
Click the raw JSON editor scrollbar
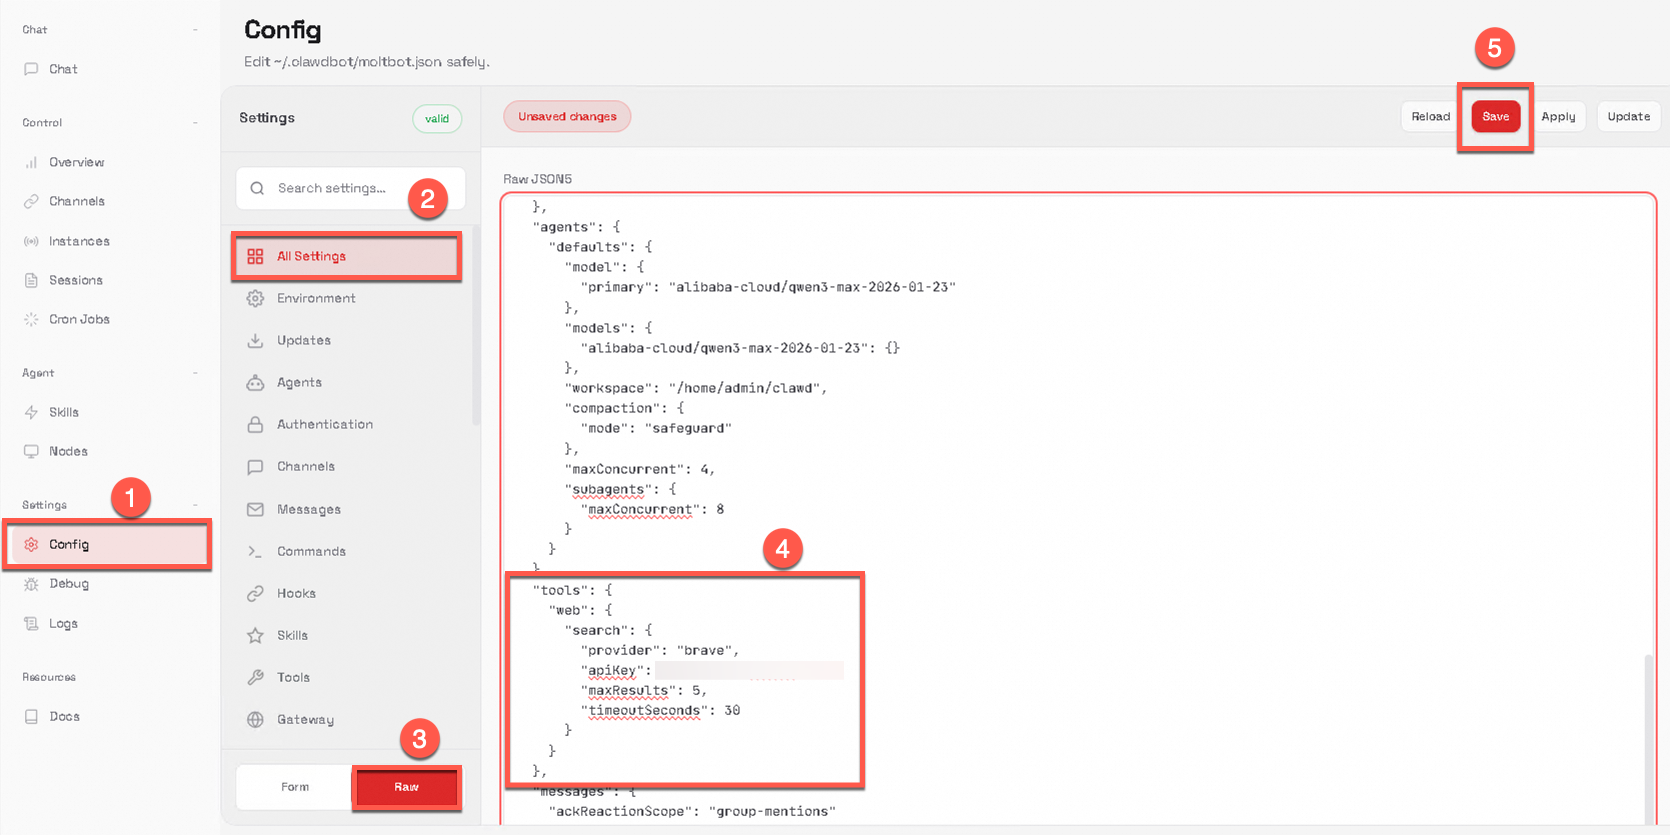coord(1648,738)
